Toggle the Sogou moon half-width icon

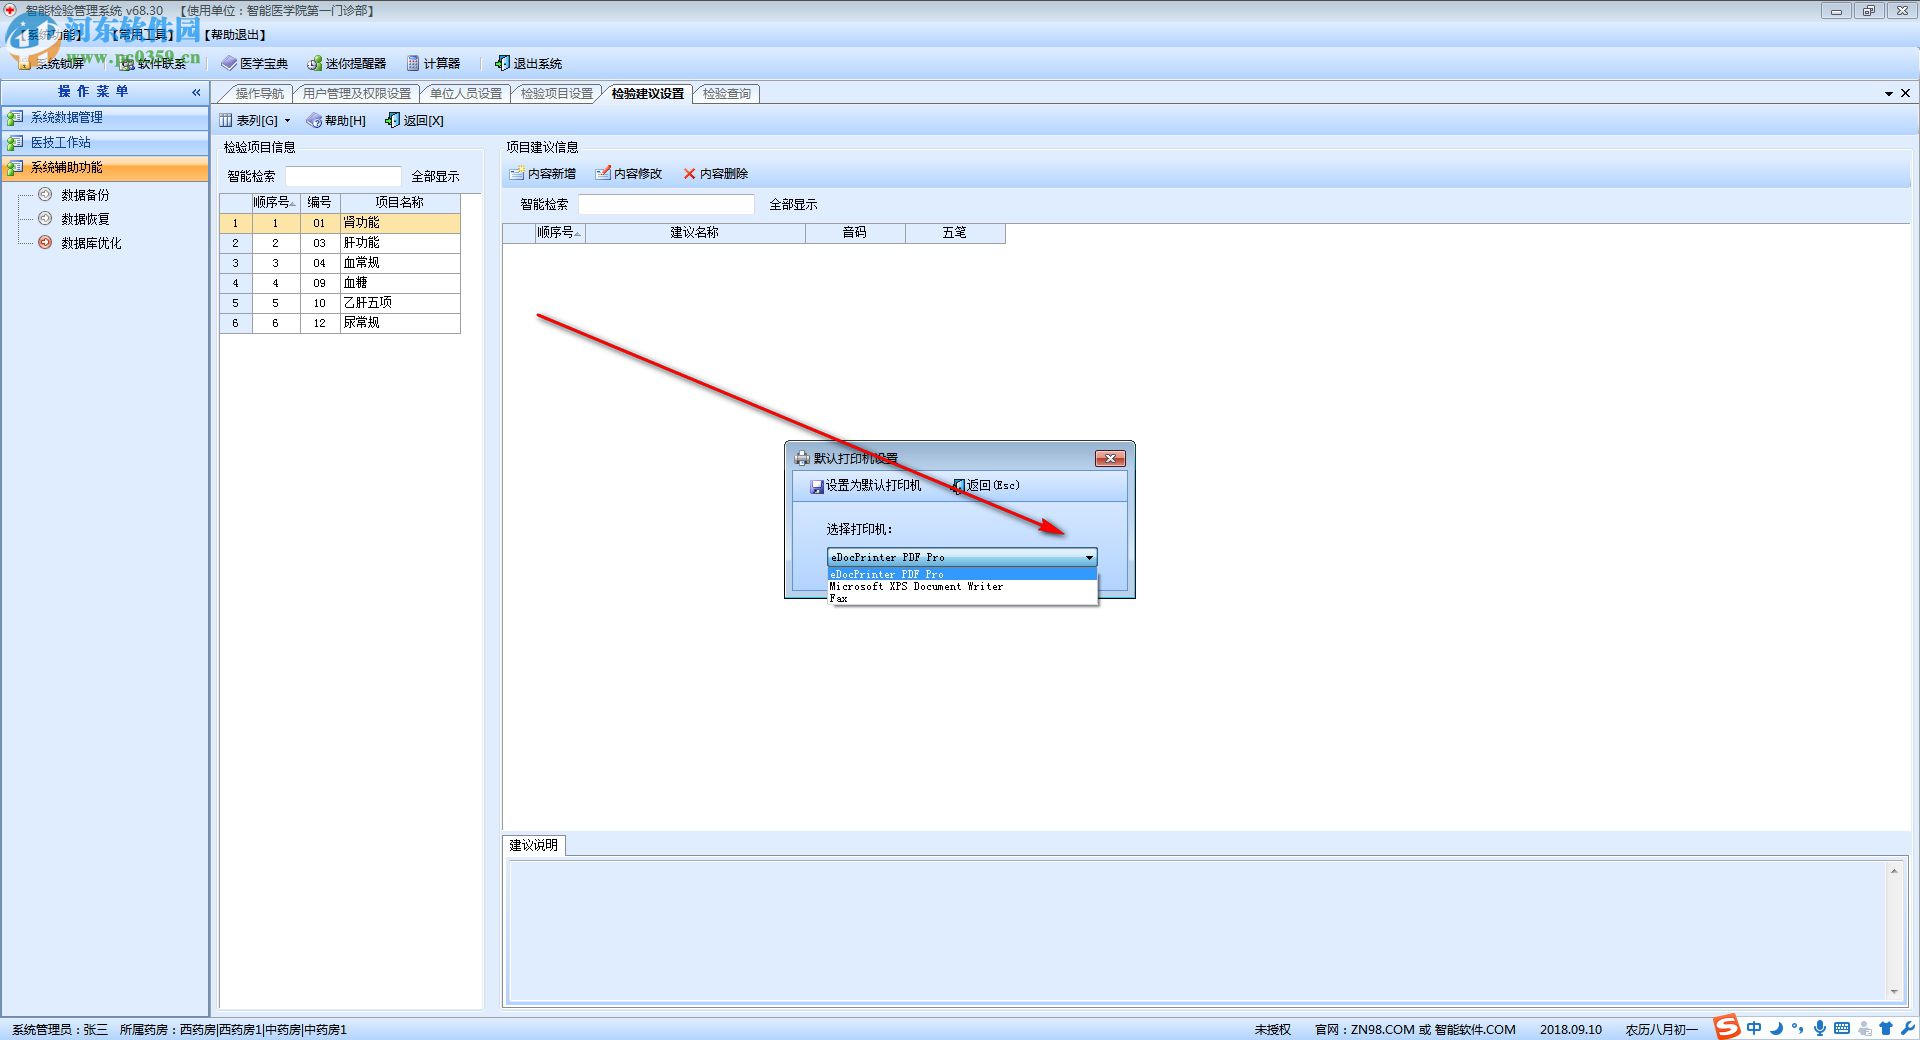[x=1776, y=1028]
